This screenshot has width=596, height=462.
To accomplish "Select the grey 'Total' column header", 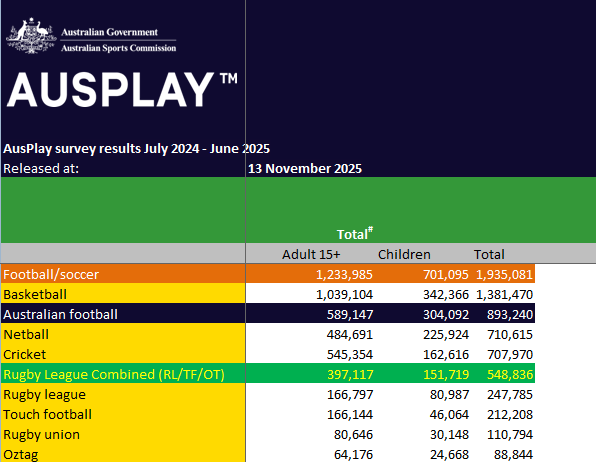I will click(x=489, y=254).
